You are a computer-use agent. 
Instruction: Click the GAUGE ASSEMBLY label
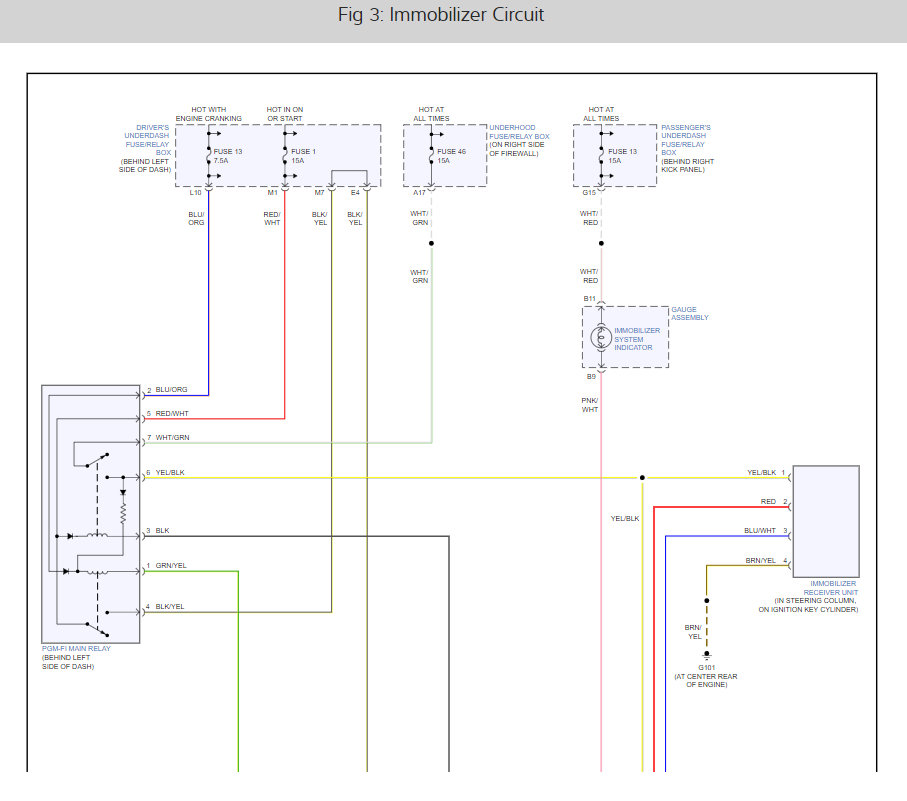[690, 314]
